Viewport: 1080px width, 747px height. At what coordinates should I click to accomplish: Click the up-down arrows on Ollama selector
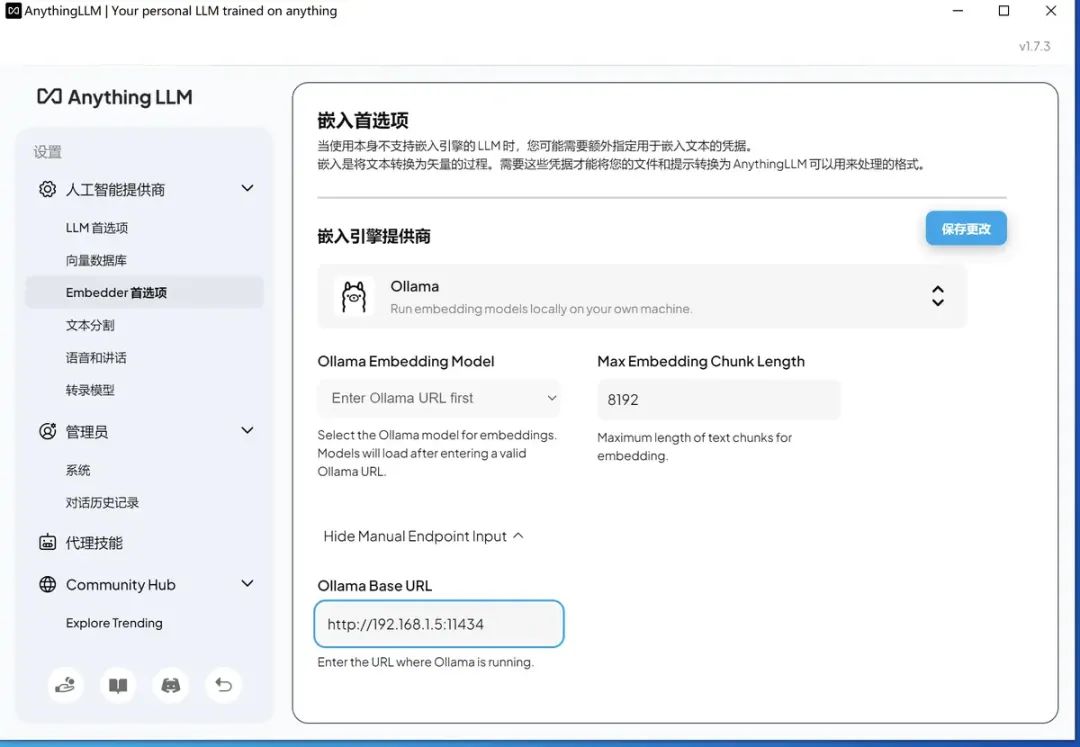coord(937,296)
